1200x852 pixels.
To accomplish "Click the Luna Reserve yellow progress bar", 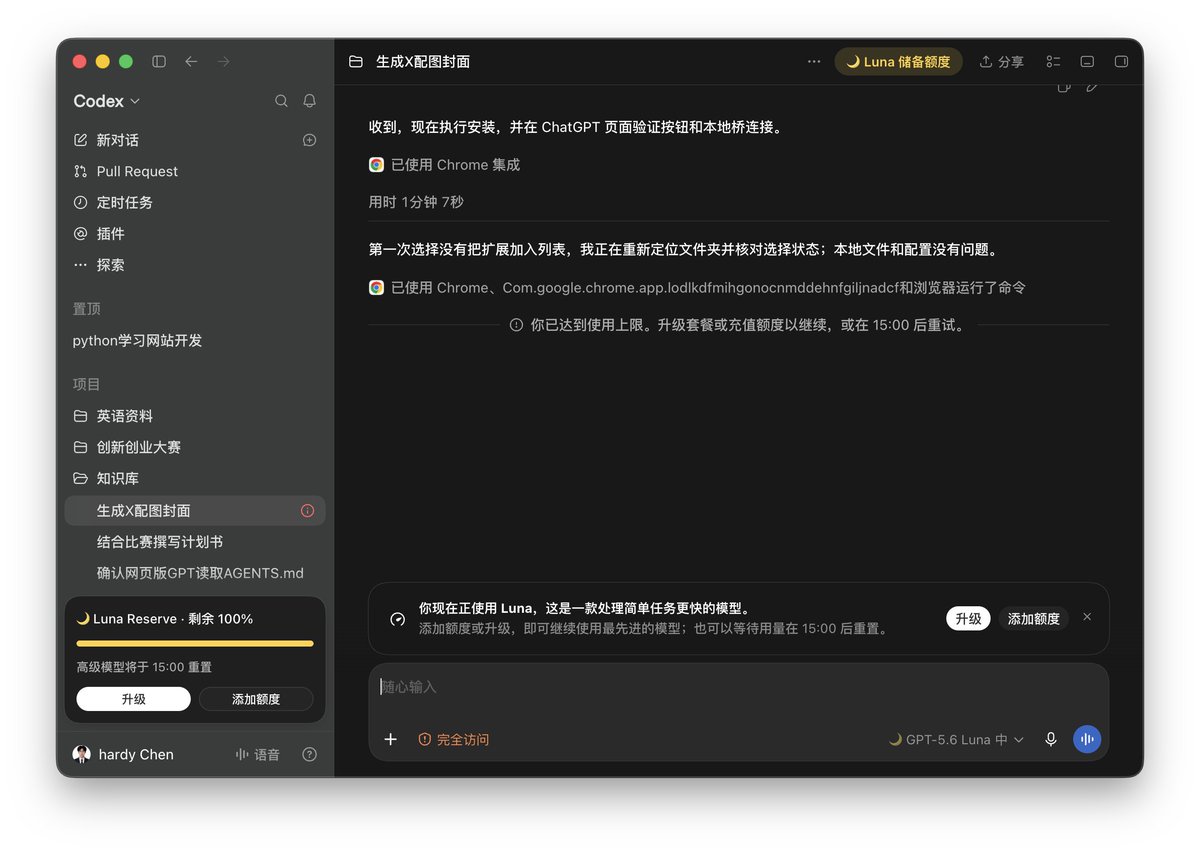I will [195, 644].
